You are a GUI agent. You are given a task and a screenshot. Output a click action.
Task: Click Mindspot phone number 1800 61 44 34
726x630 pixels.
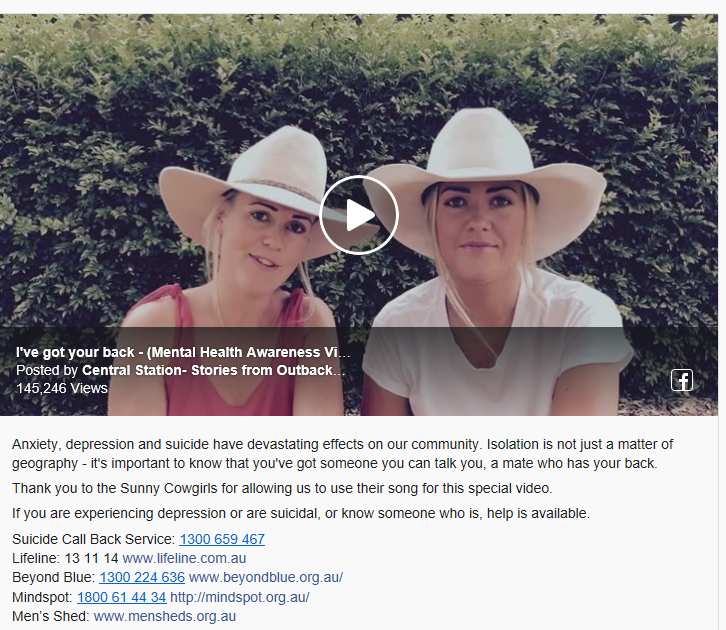point(121,597)
